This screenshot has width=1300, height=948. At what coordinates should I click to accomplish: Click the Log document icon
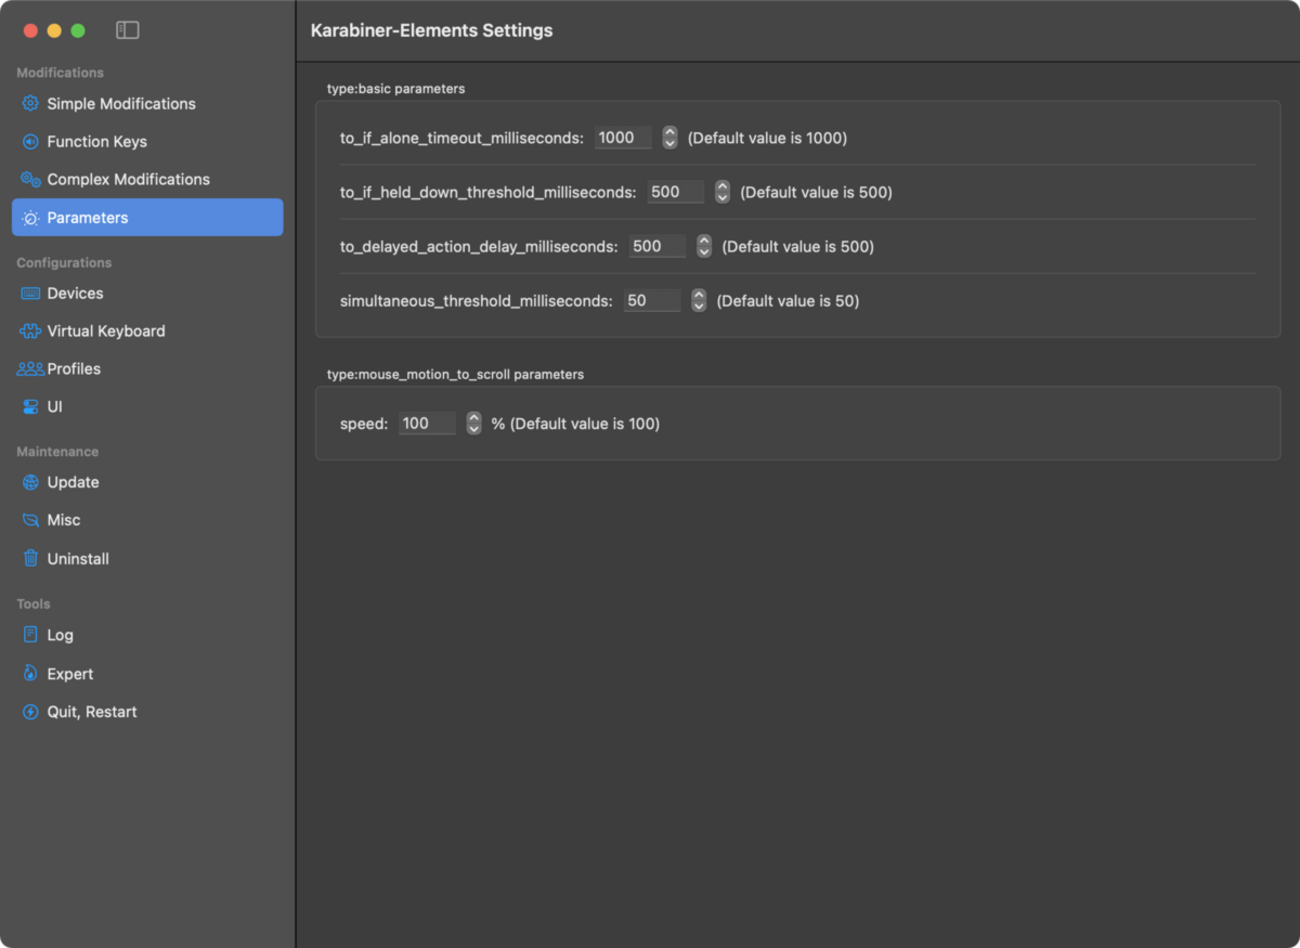30,634
